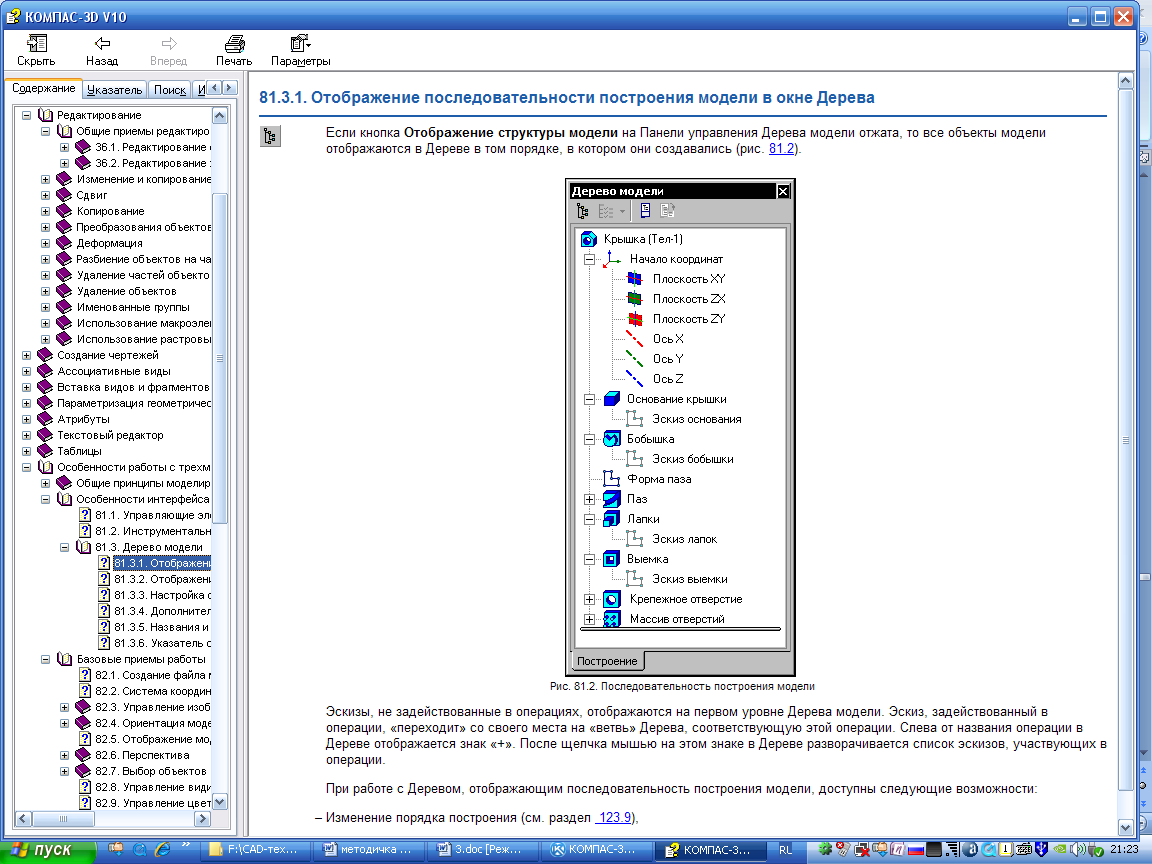
Task: Click the Windows пуск start button
Action: click(x=47, y=850)
